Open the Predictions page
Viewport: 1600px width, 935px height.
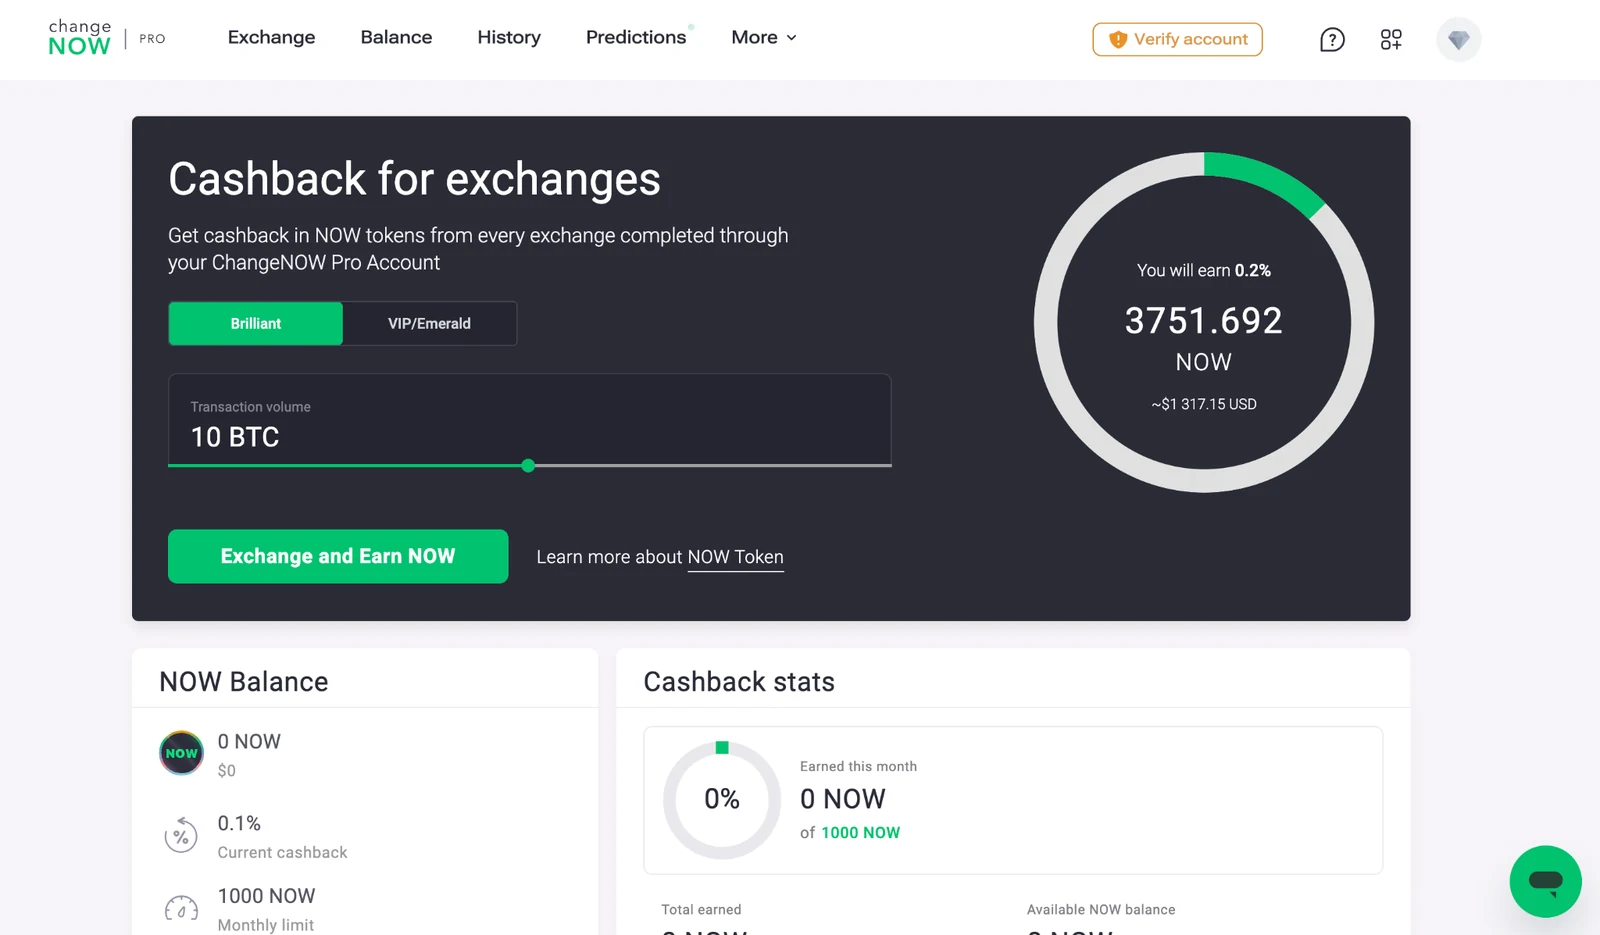click(636, 37)
